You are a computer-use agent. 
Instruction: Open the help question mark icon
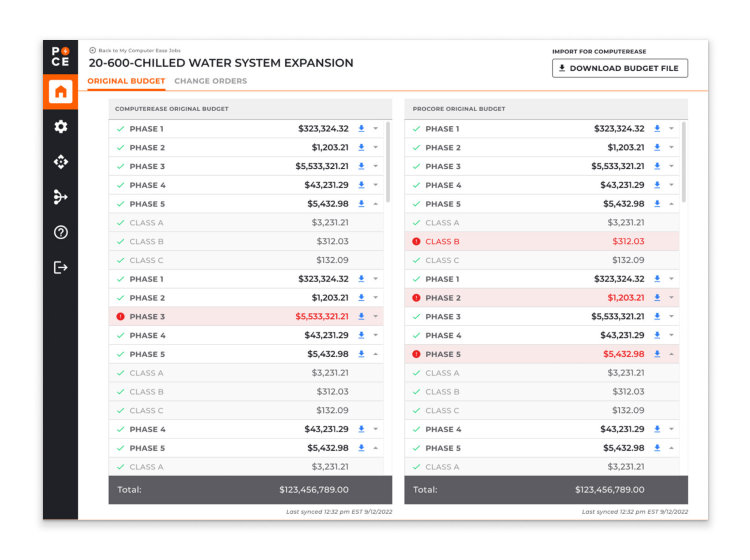(x=61, y=232)
